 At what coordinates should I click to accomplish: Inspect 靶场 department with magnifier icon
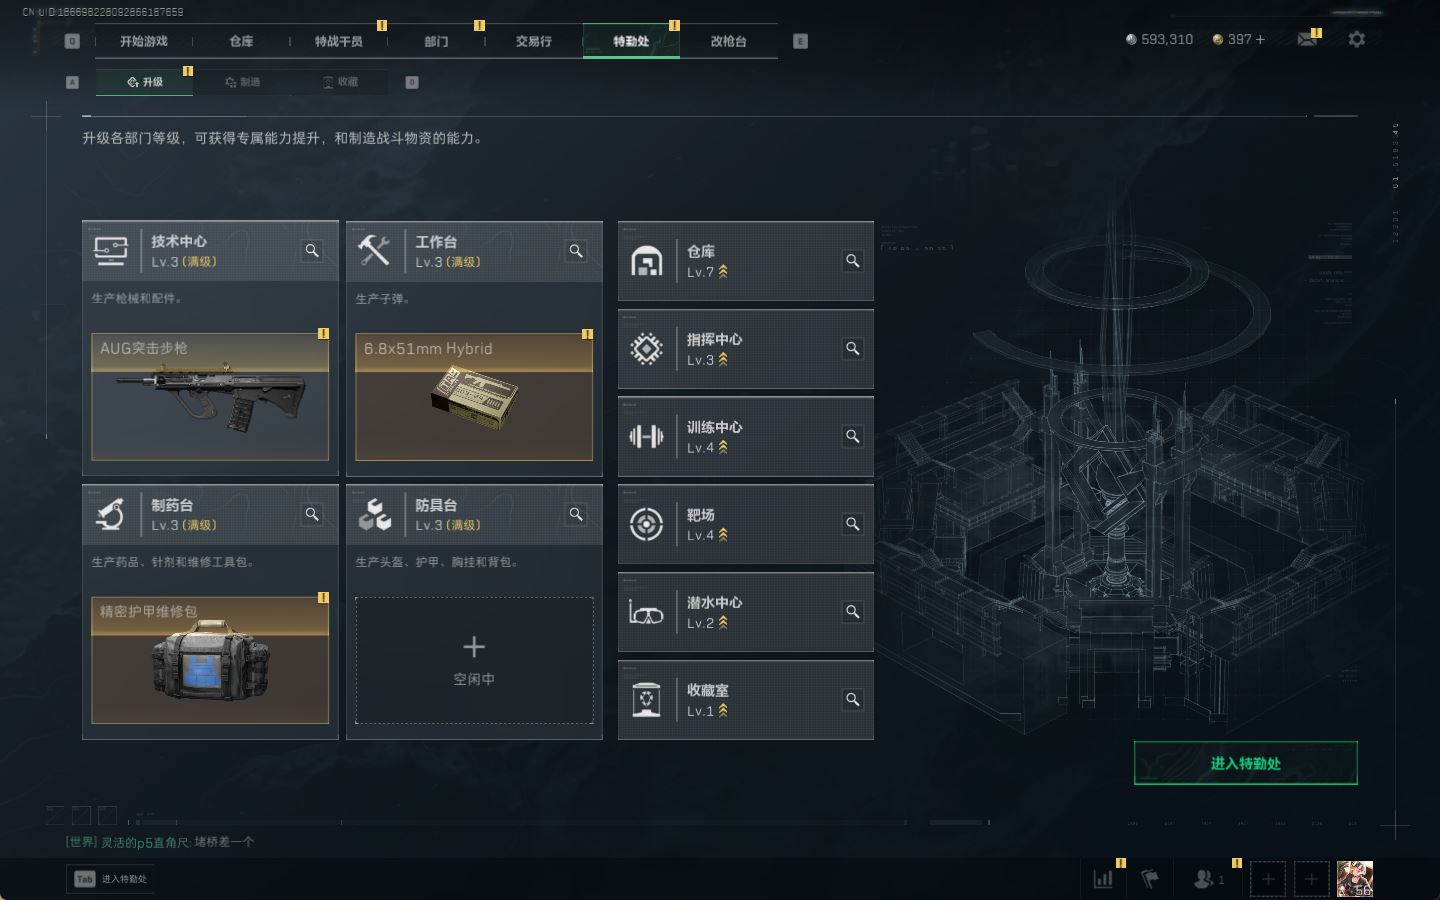click(x=853, y=524)
